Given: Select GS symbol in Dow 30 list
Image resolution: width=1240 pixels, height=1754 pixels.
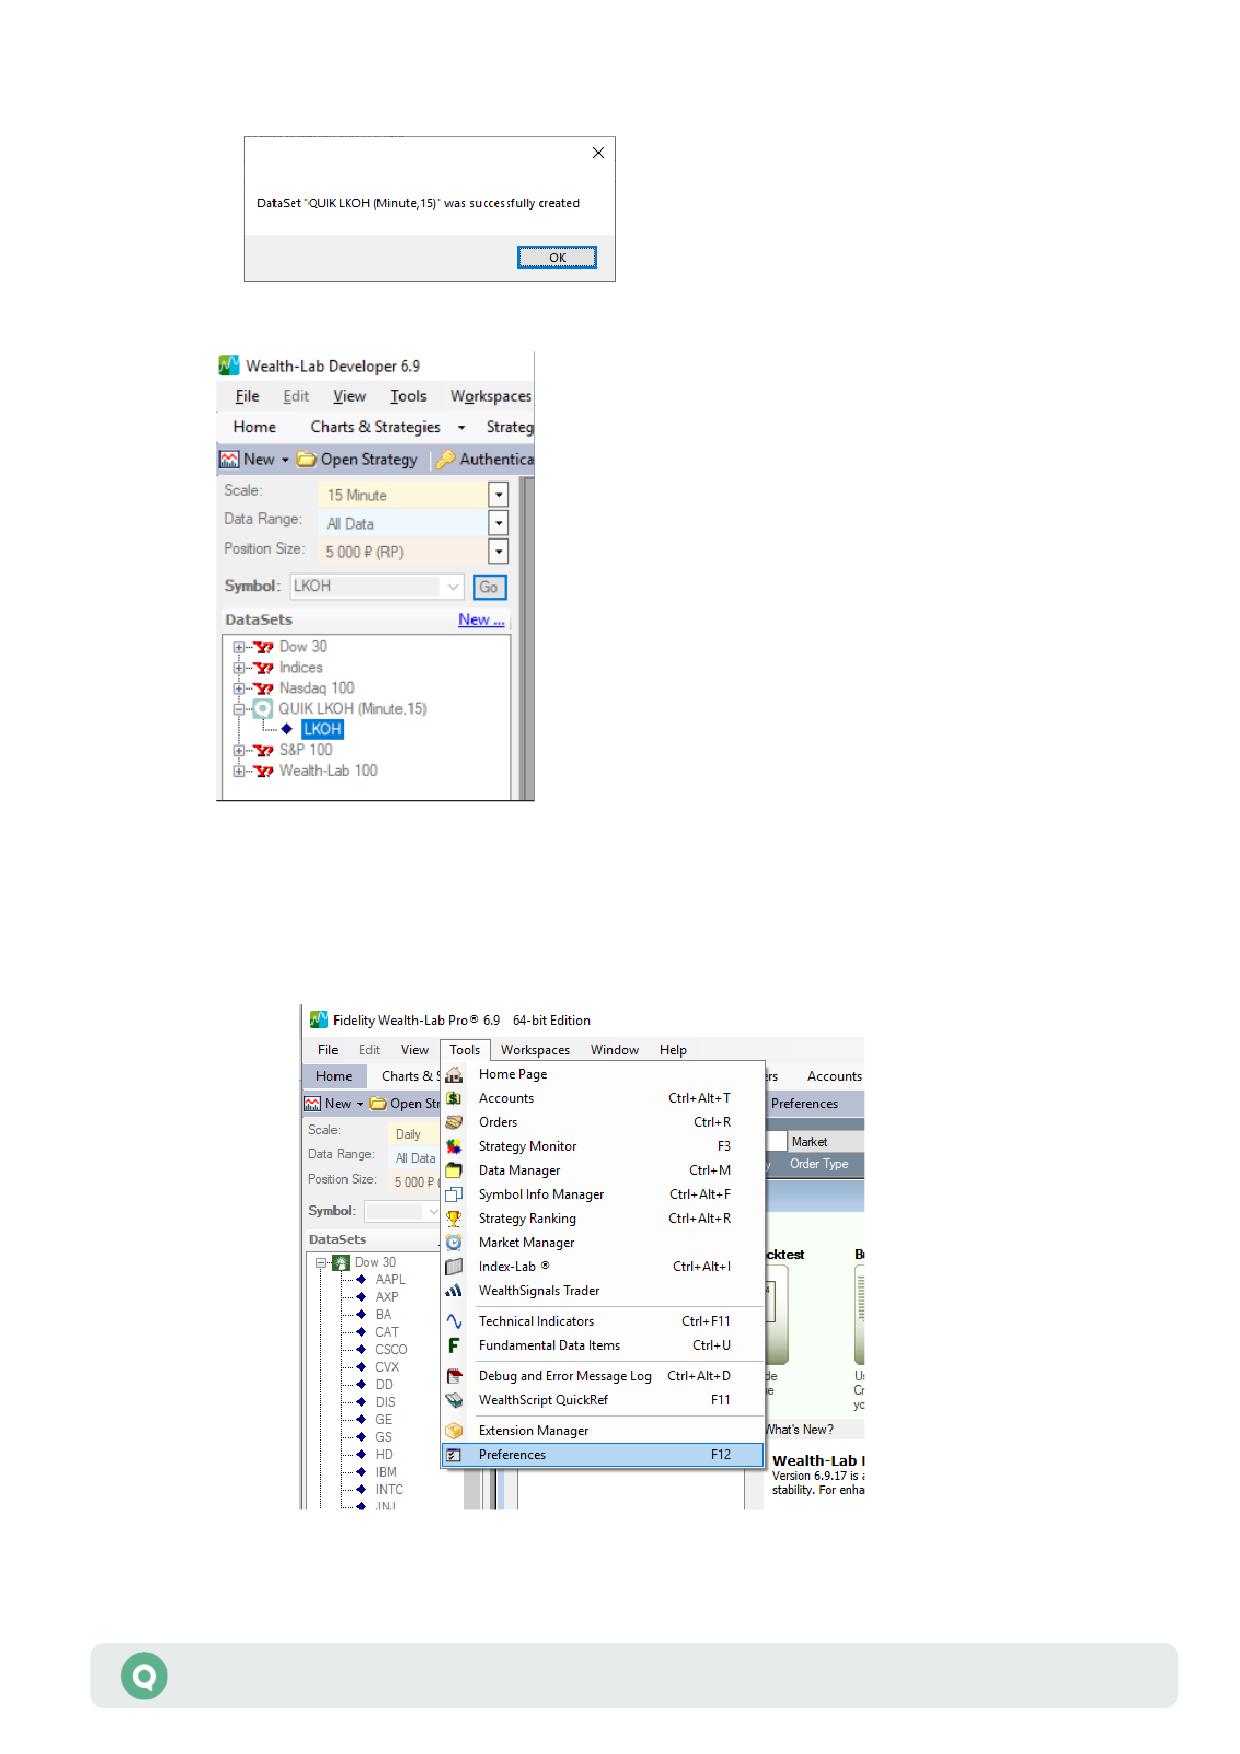Looking at the screenshot, I should (383, 1437).
